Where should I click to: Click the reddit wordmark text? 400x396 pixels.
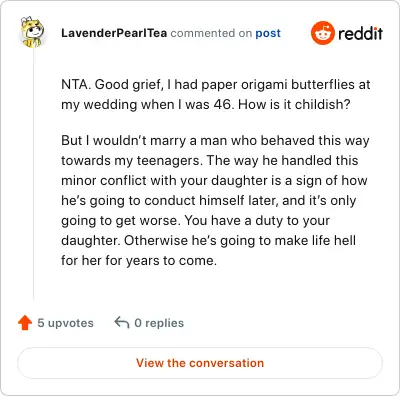[x=360, y=33]
